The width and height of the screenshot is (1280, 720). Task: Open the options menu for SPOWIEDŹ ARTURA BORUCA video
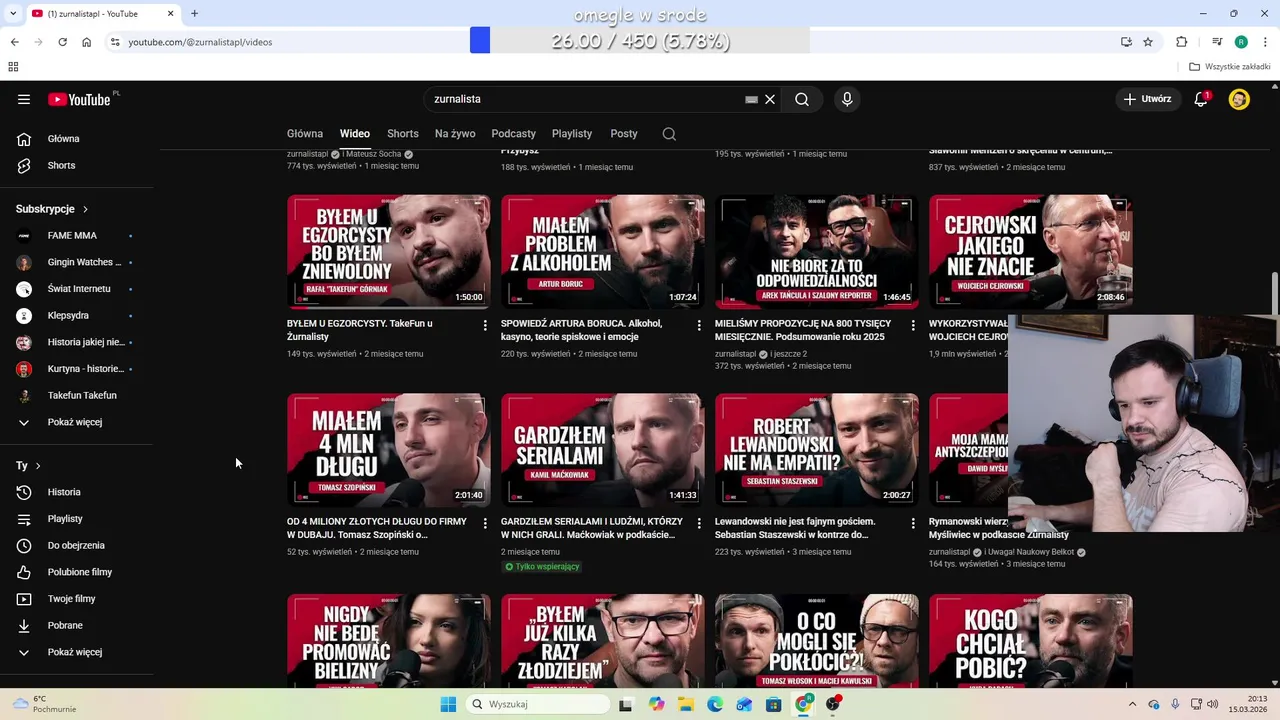[x=699, y=325]
